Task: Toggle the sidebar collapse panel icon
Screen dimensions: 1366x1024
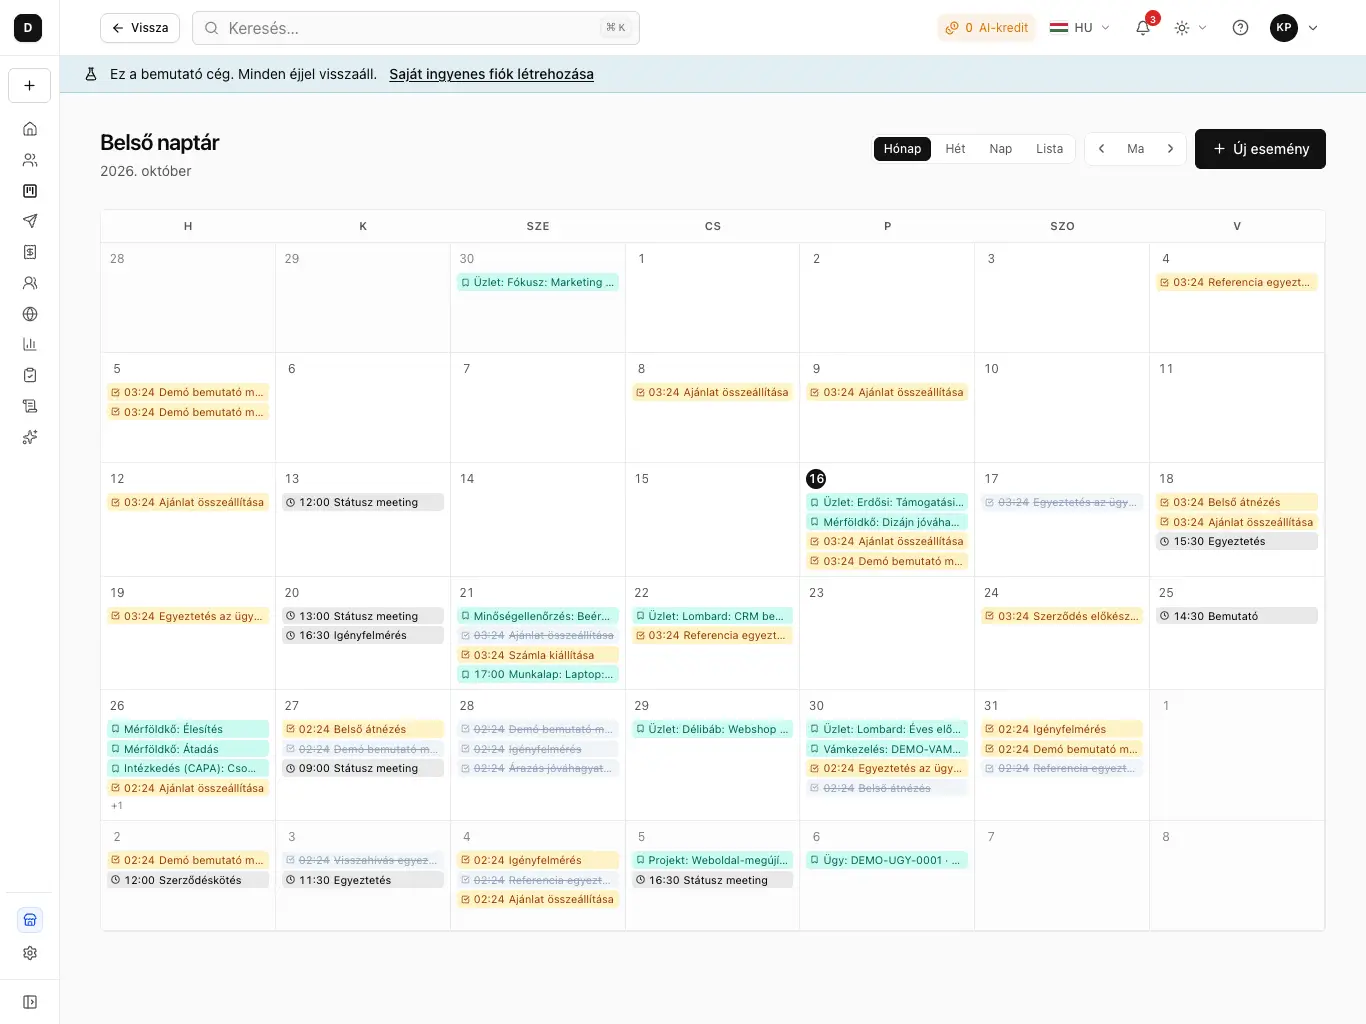Action: click(30, 1002)
